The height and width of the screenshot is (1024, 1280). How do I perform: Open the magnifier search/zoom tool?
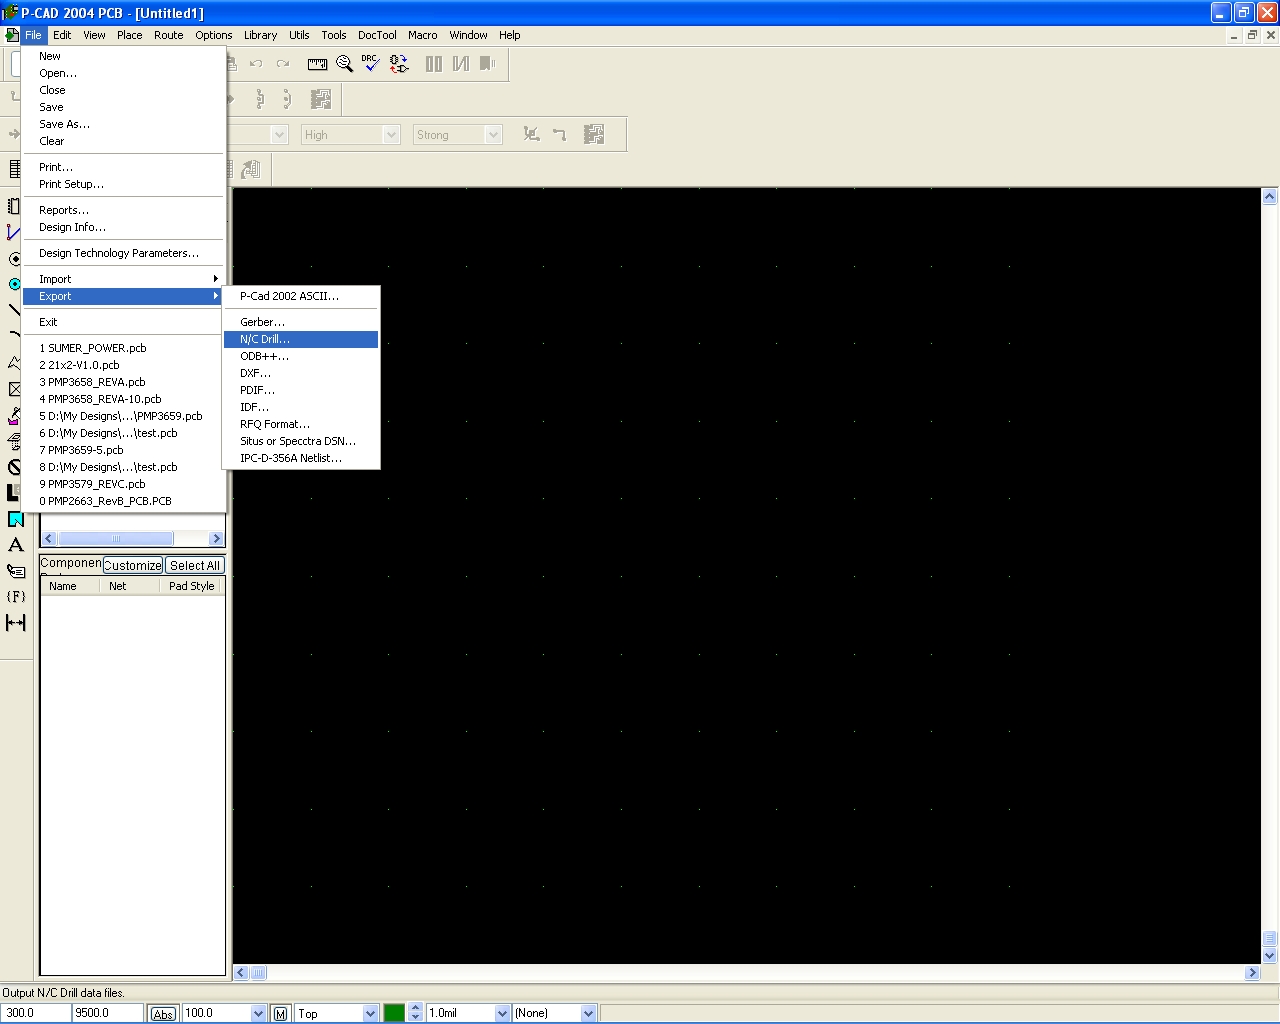tap(345, 64)
